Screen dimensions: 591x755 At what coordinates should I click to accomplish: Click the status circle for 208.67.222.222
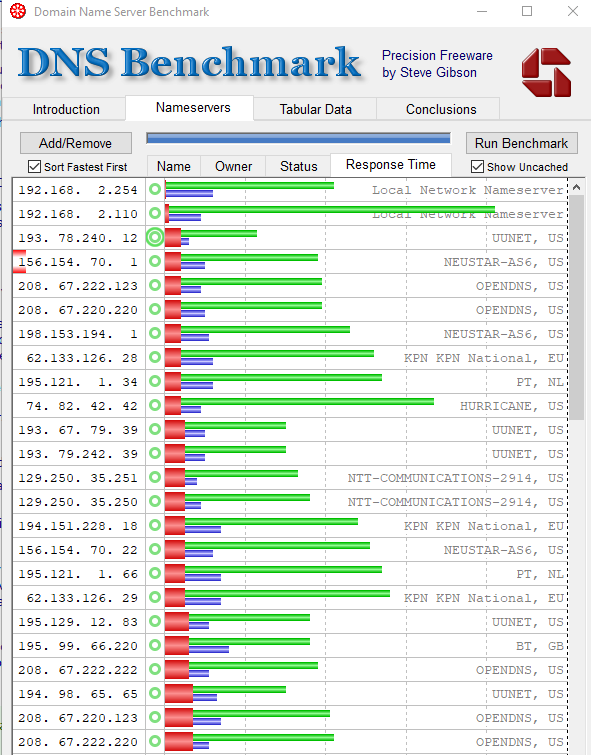click(155, 669)
